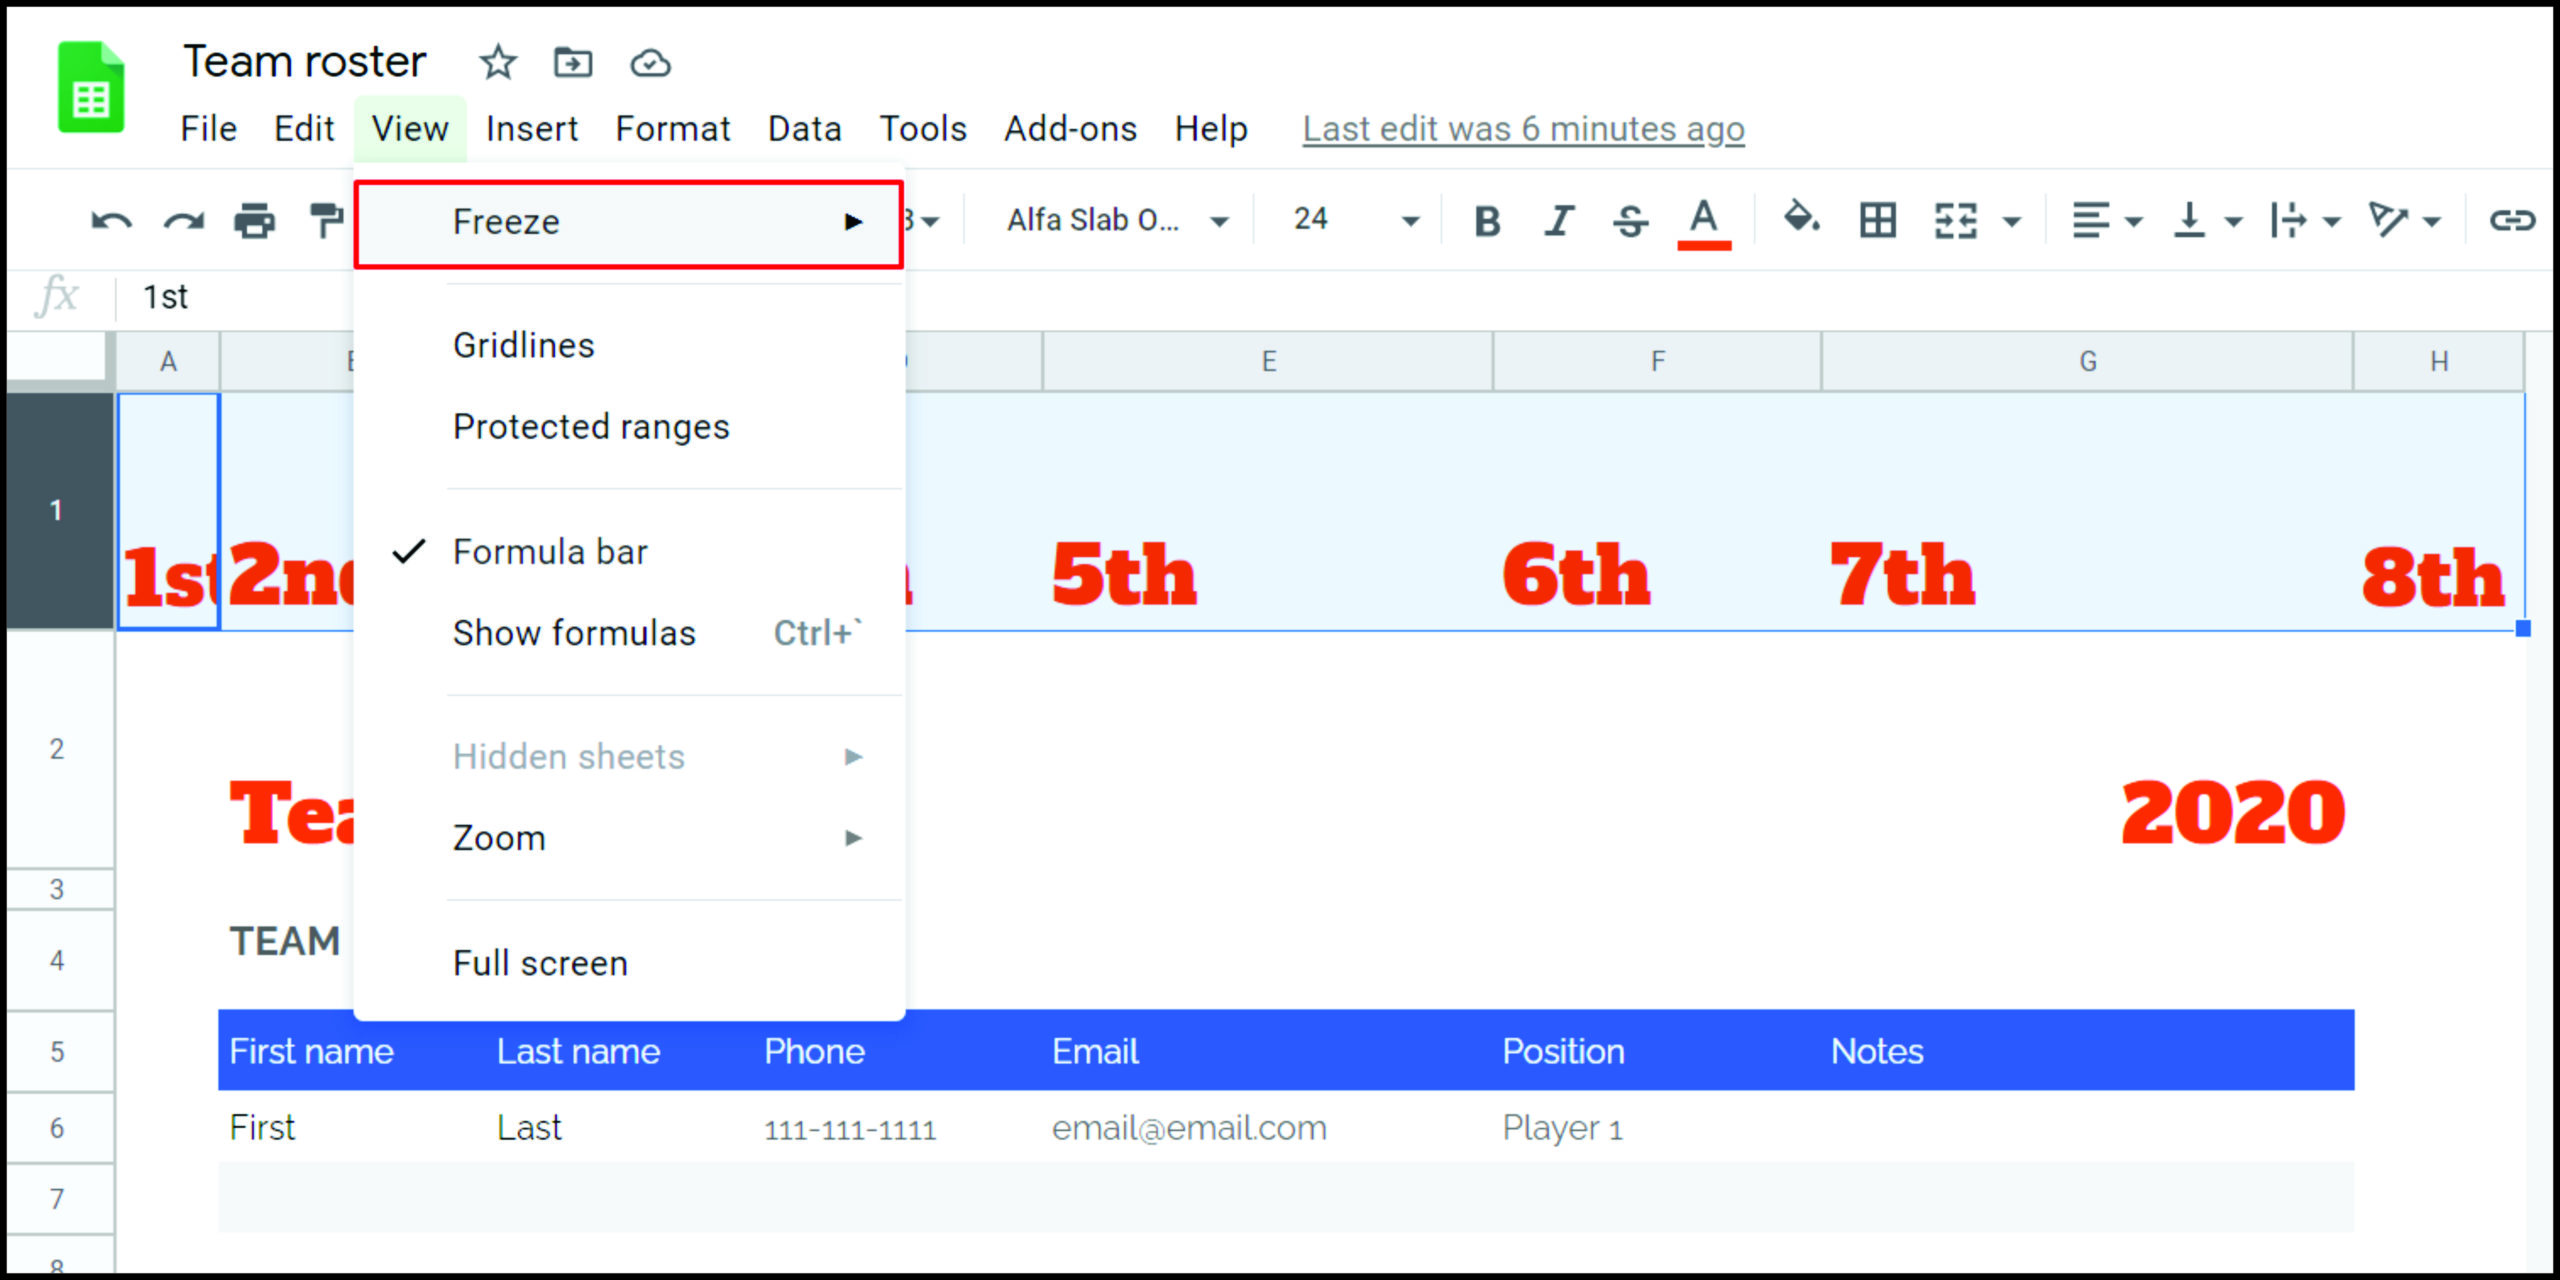Apply Strikethrough formatting
2560x1280 pixels.
(x=1630, y=221)
